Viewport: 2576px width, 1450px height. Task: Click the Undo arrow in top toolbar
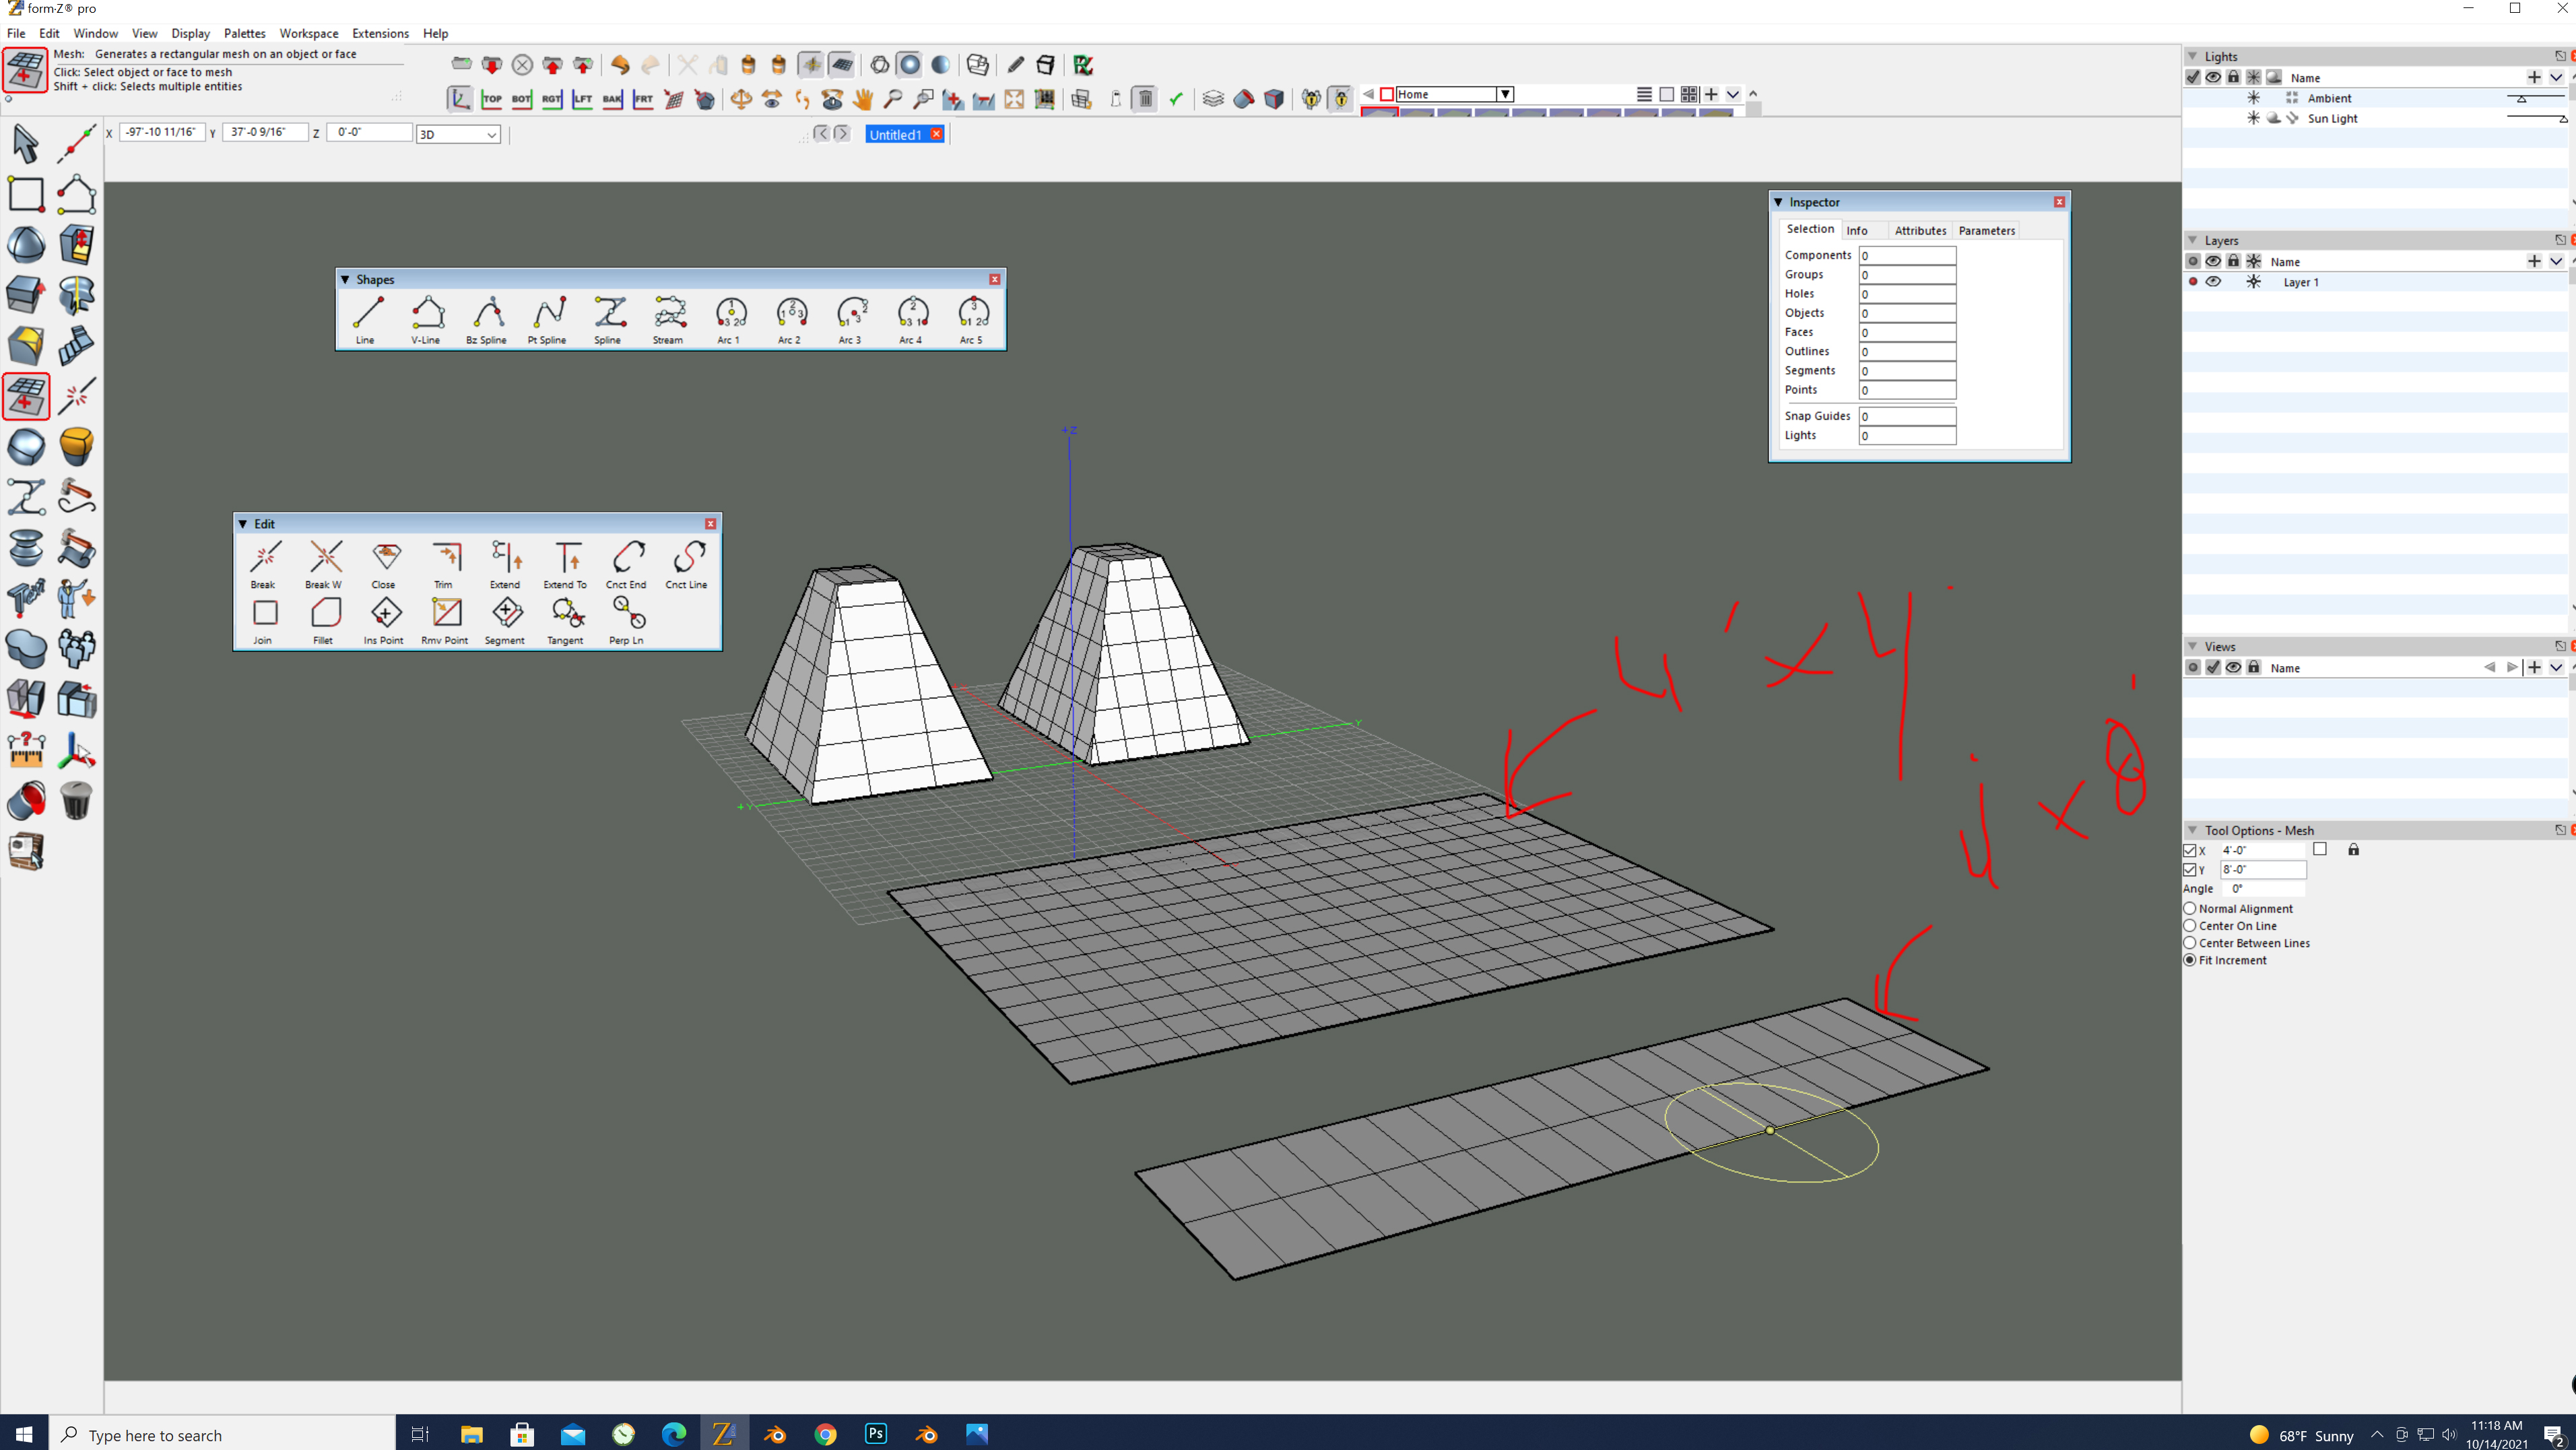pyautogui.click(x=620, y=65)
